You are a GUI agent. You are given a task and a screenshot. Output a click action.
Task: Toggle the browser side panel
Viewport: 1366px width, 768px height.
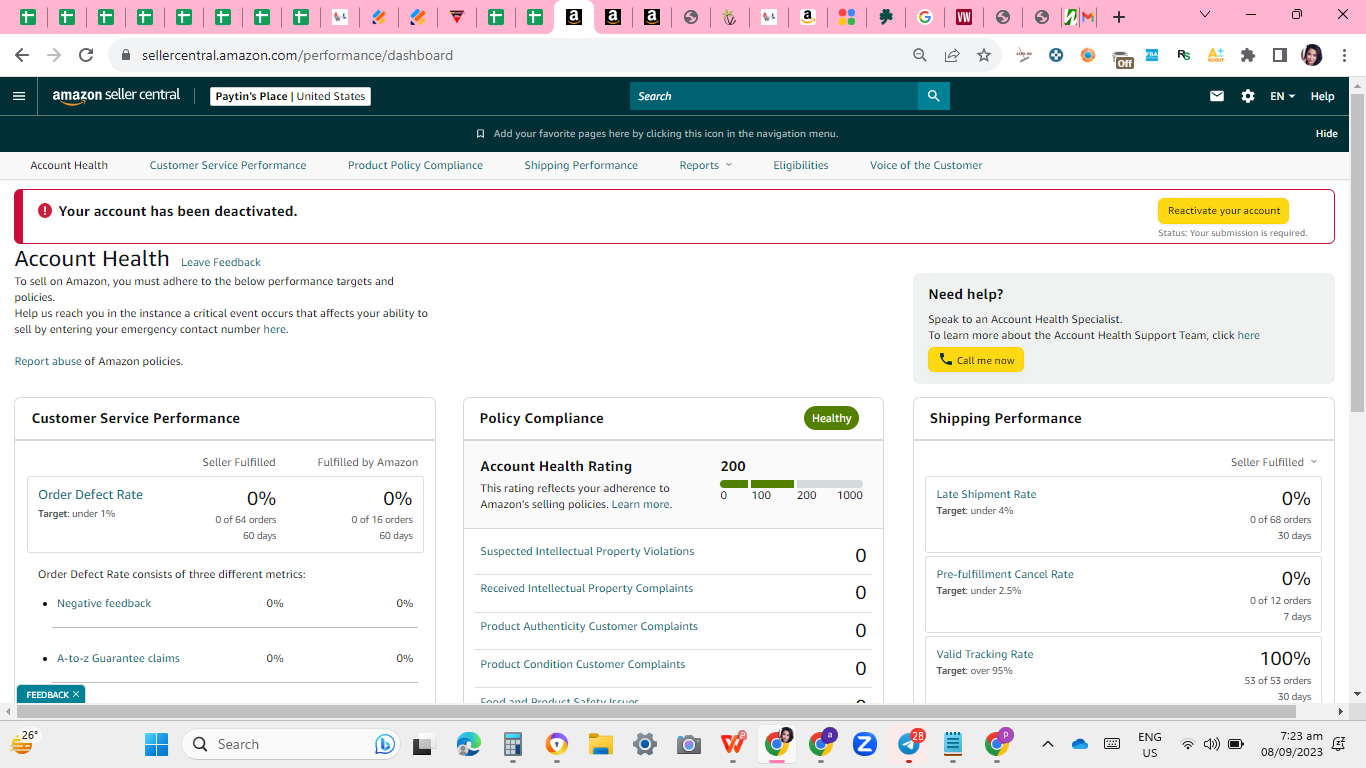1279,55
